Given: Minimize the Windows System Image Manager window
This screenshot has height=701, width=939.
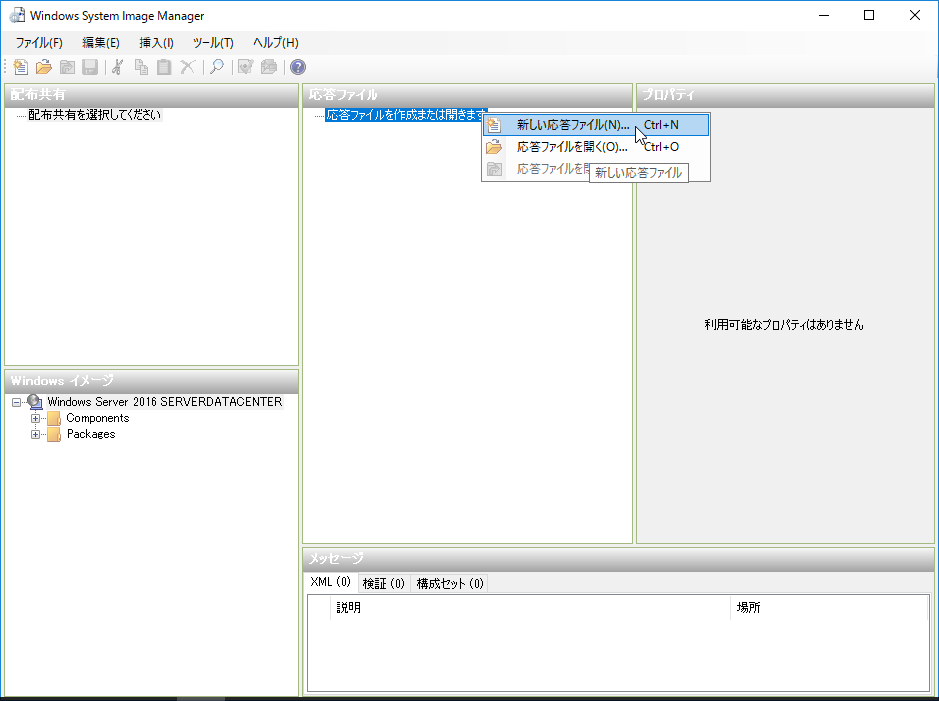Looking at the screenshot, I should (824, 16).
